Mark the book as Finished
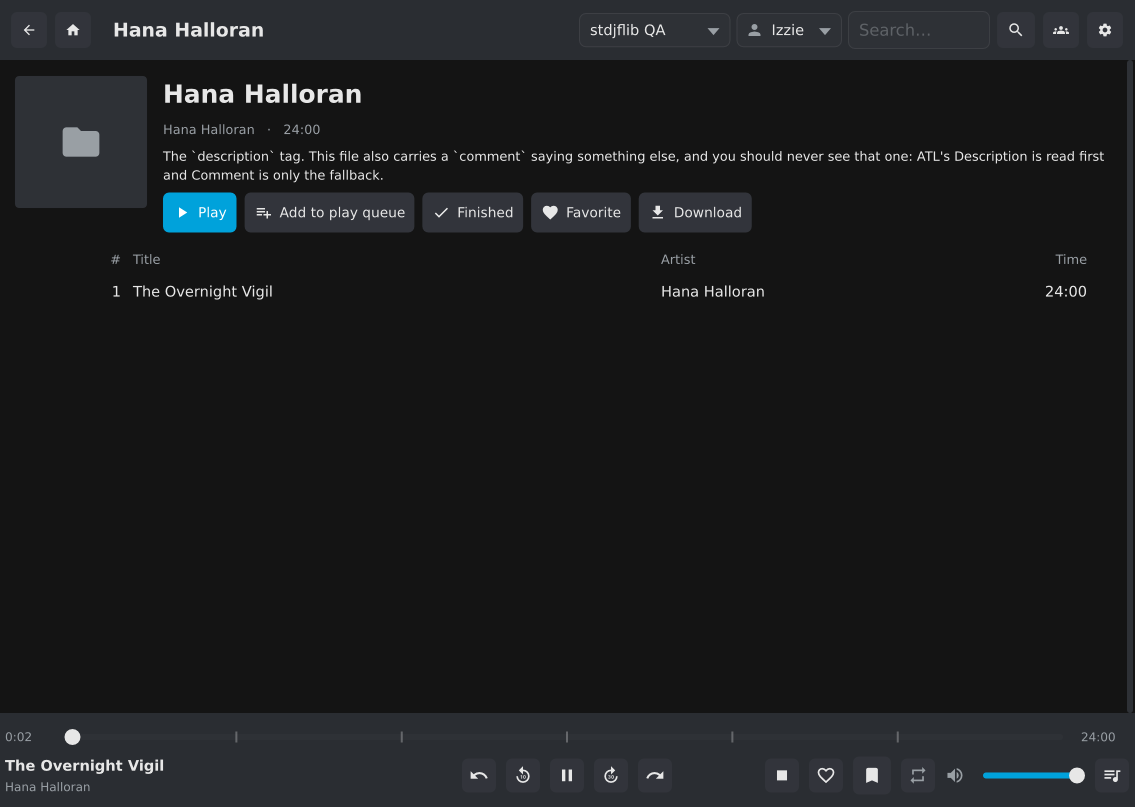Image resolution: width=1135 pixels, height=807 pixels. (472, 212)
